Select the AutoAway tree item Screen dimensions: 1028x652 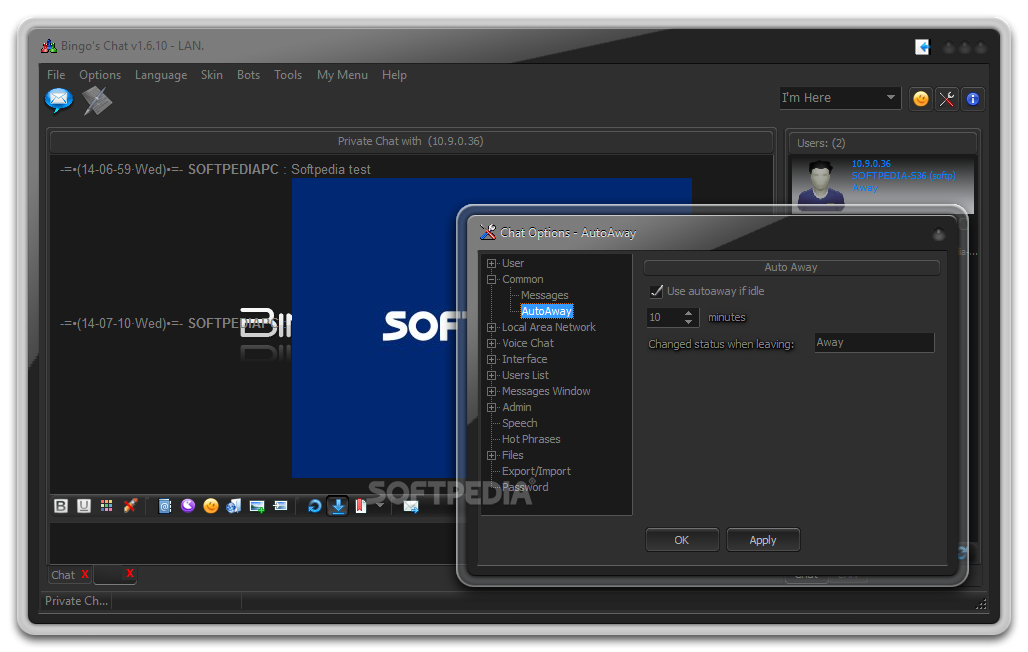coord(547,311)
